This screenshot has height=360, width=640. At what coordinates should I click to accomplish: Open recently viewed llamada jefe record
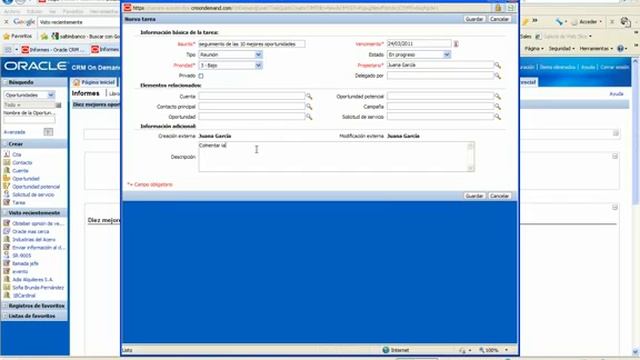coord(25,264)
